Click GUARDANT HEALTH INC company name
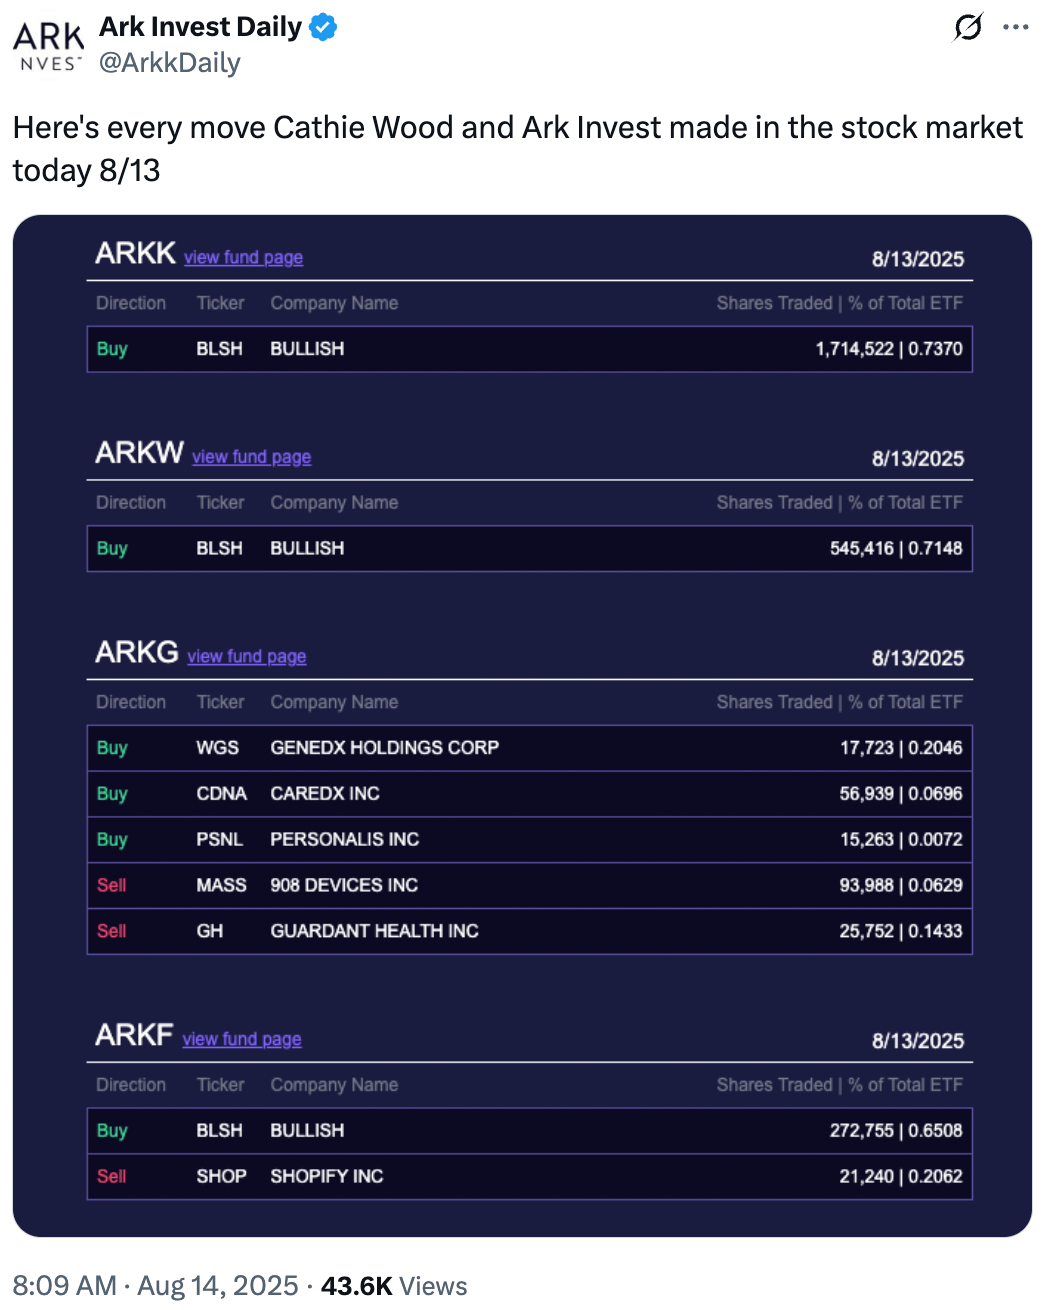1046x1310 pixels. (x=375, y=931)
